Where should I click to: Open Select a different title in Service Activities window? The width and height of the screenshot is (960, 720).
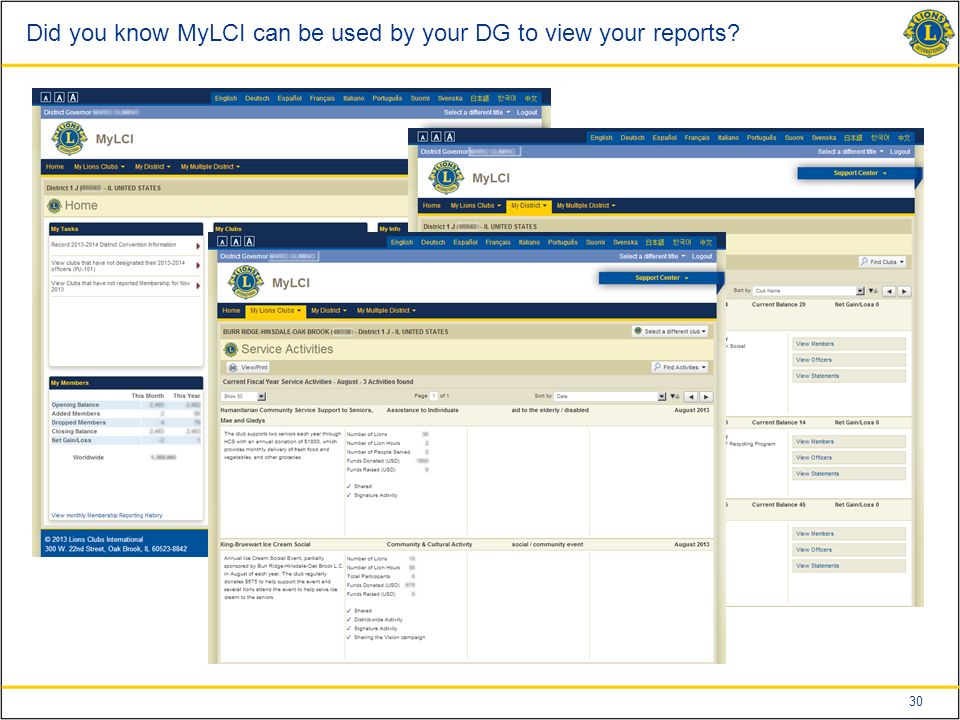point(652,257)
